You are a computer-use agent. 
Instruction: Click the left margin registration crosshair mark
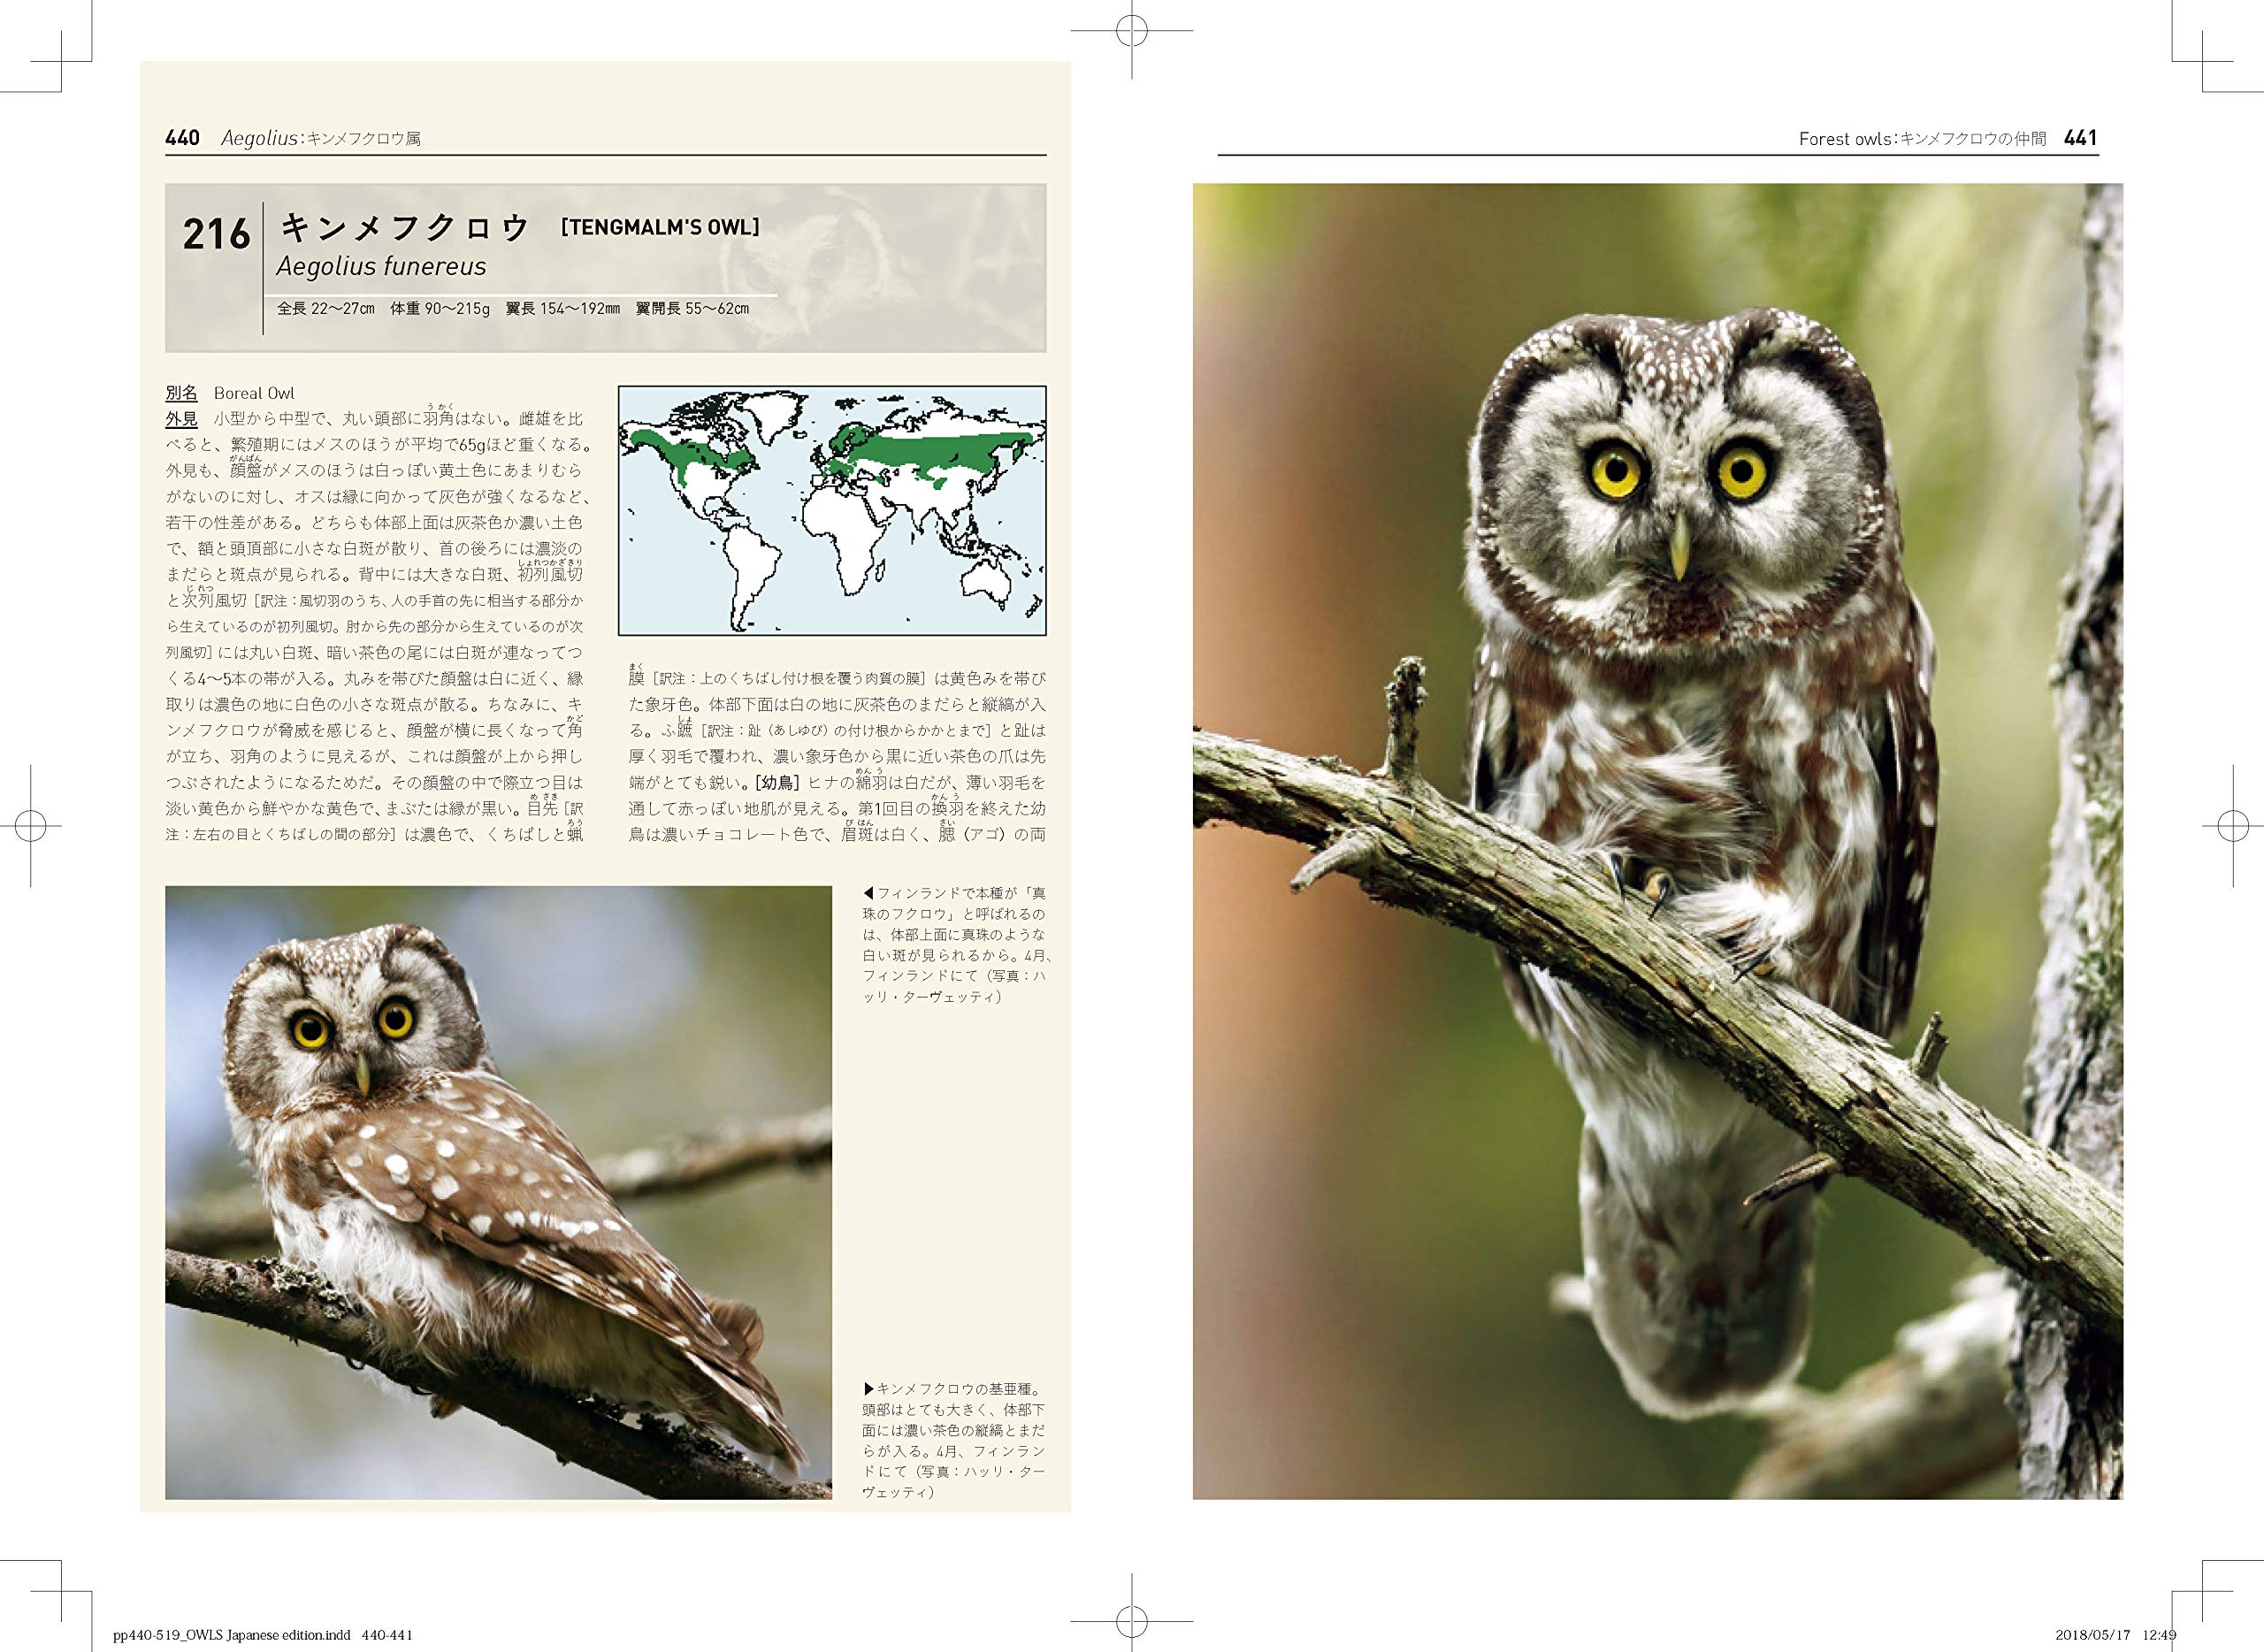[x=31, y=826]
